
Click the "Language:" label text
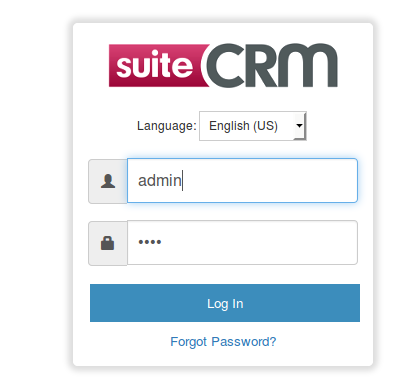(167, 126)
